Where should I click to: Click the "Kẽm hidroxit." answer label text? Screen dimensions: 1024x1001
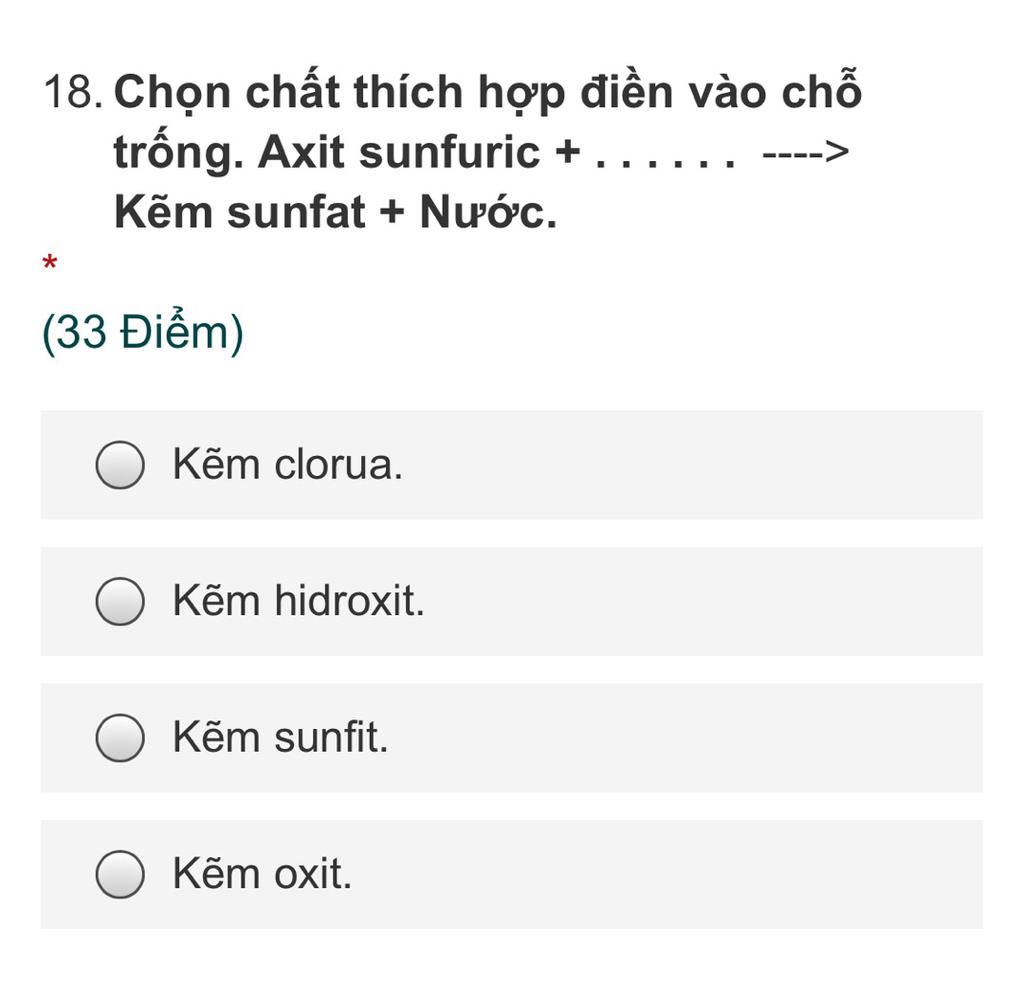[298, 600]
